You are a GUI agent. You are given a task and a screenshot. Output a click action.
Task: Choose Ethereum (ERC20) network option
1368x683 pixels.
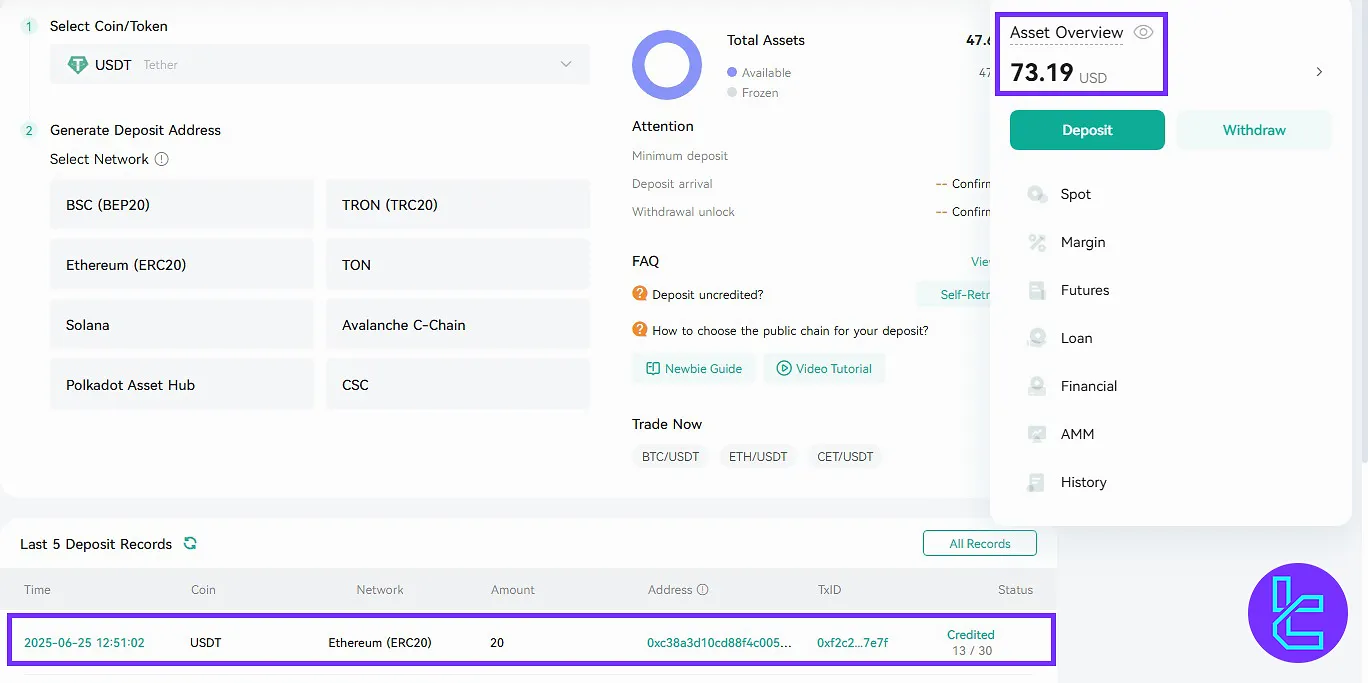tap(182, 265)
